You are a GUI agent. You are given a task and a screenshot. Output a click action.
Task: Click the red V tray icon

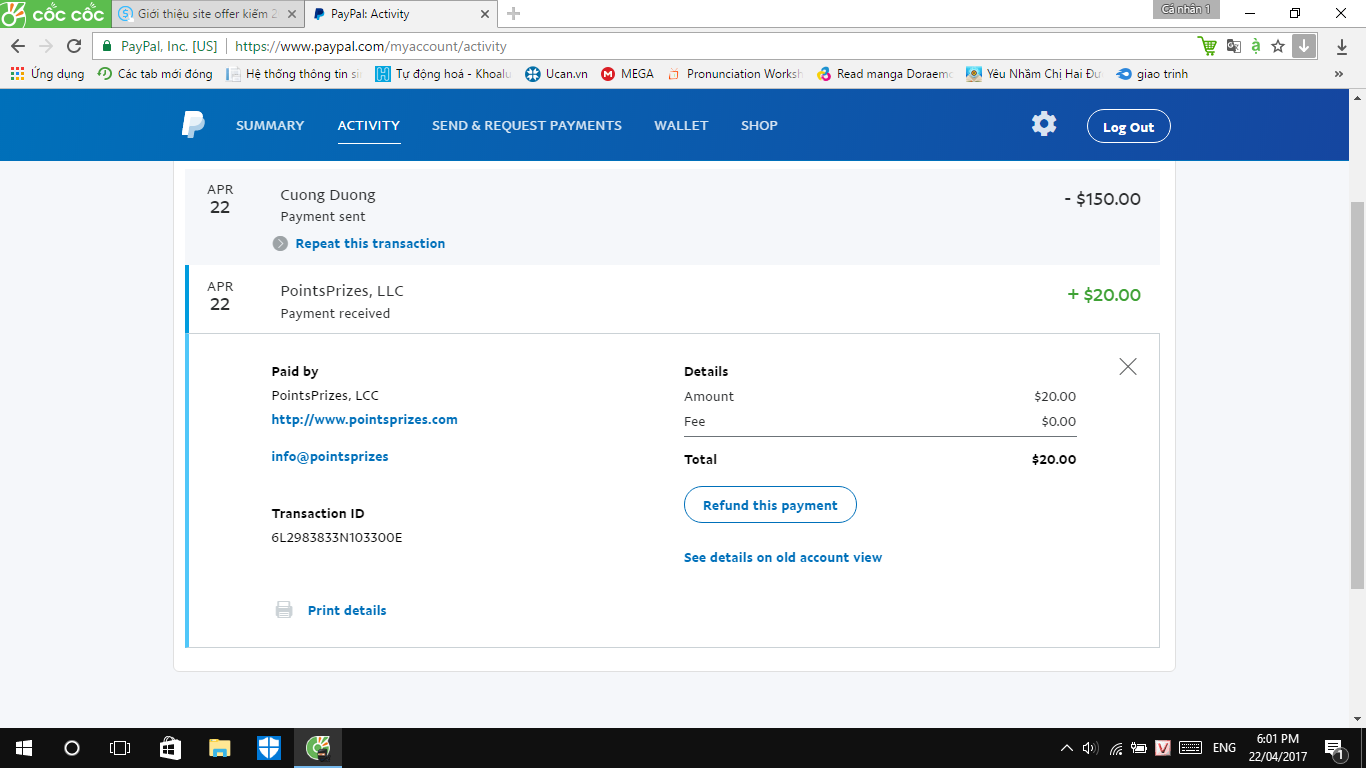pos(1163,748)
